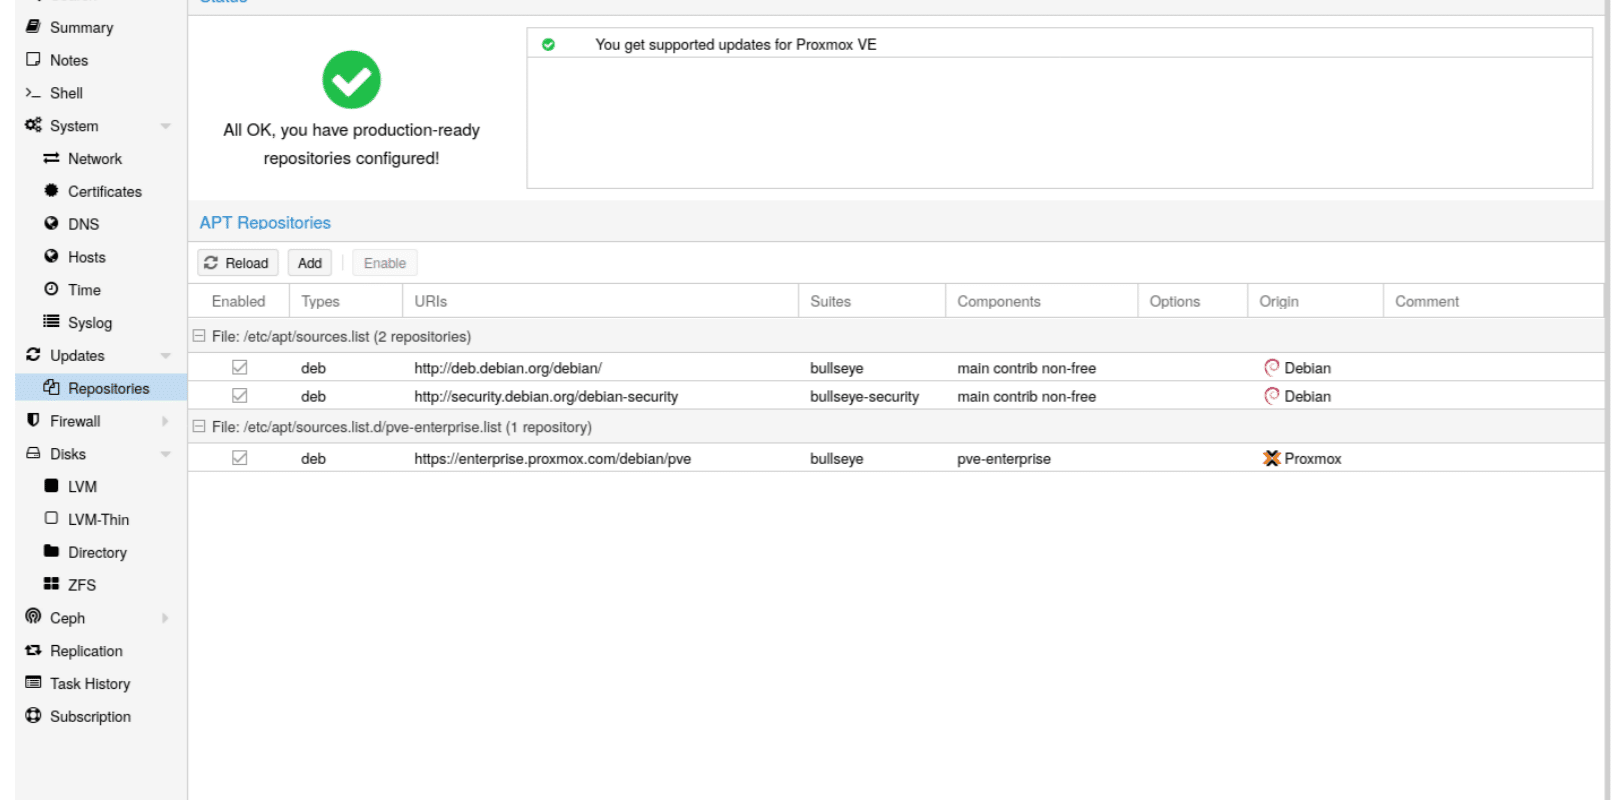The width and height of the screenshot is (1621, 800).
Task: Click the Options column header
Action: pos(1192,301)
